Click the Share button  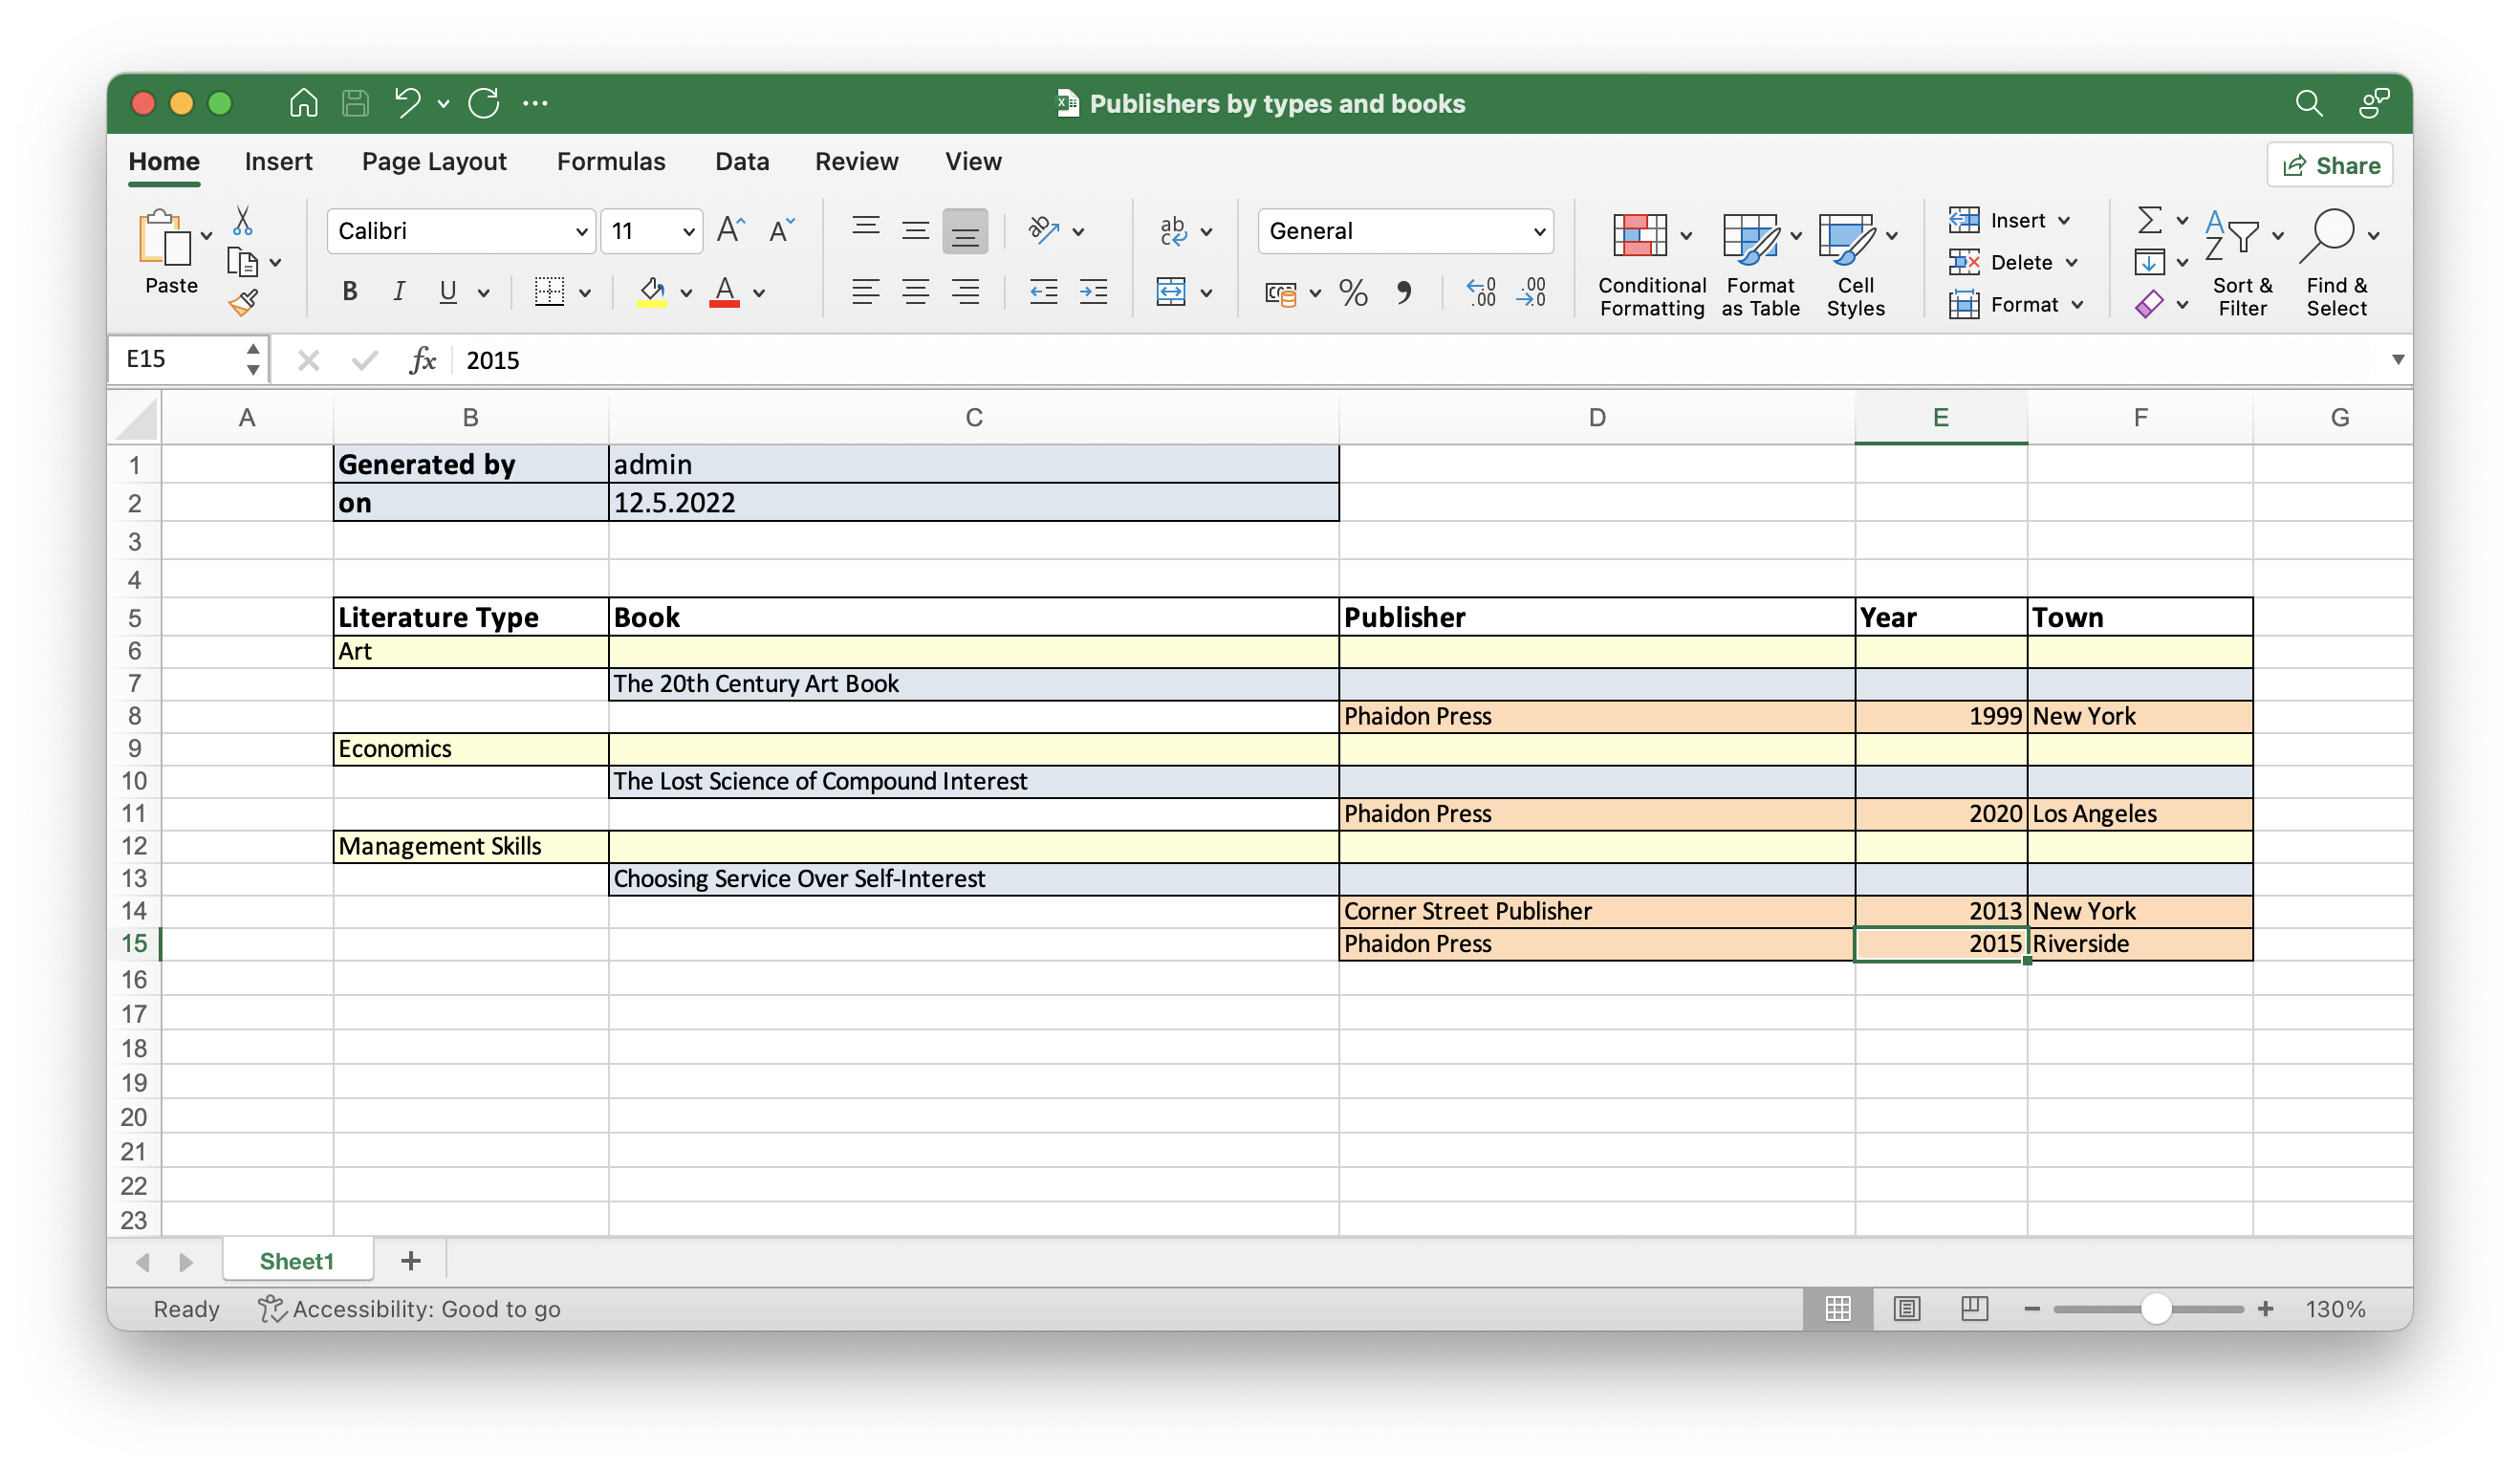[2335, 164]
